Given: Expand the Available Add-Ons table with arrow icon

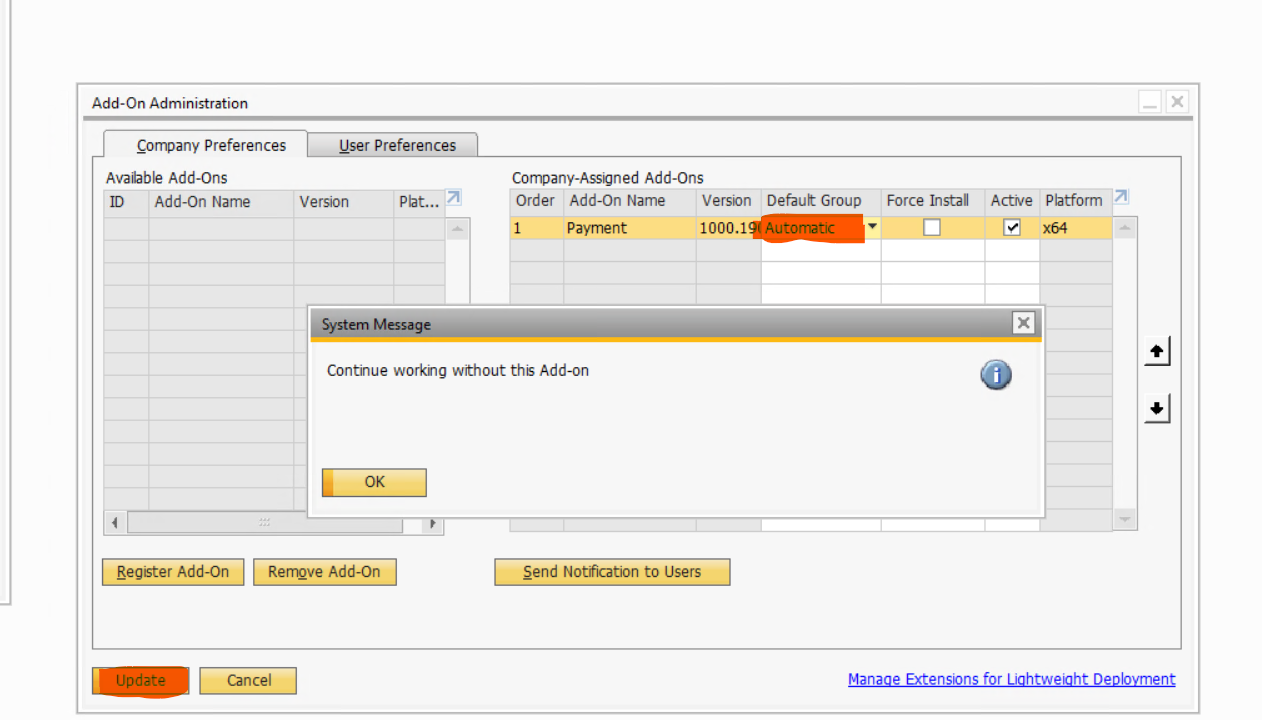Looking at the screenshot, I should click(453, 198).
